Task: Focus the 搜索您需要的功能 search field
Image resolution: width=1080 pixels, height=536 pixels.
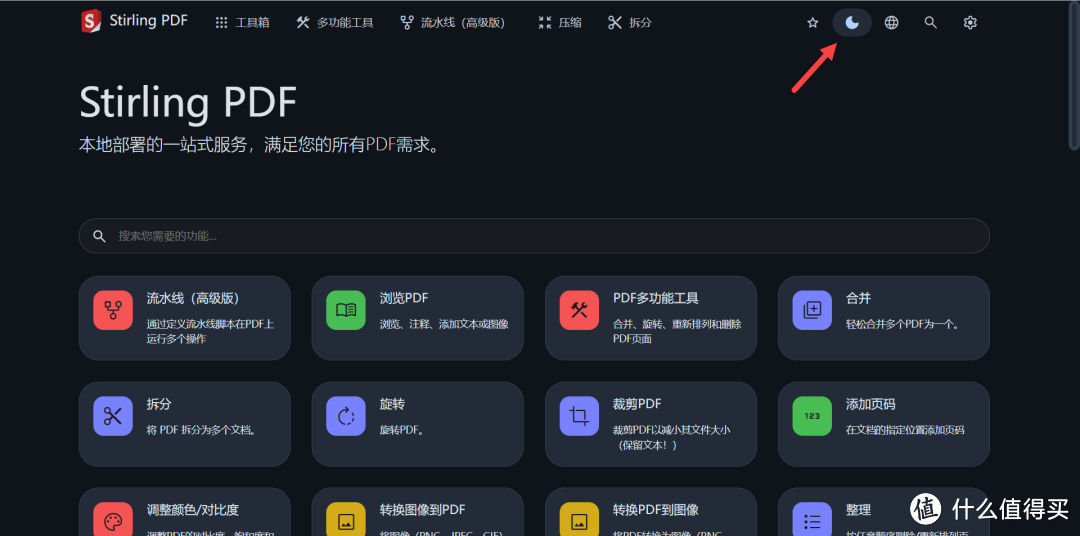Action: click(x=534, y=236)
